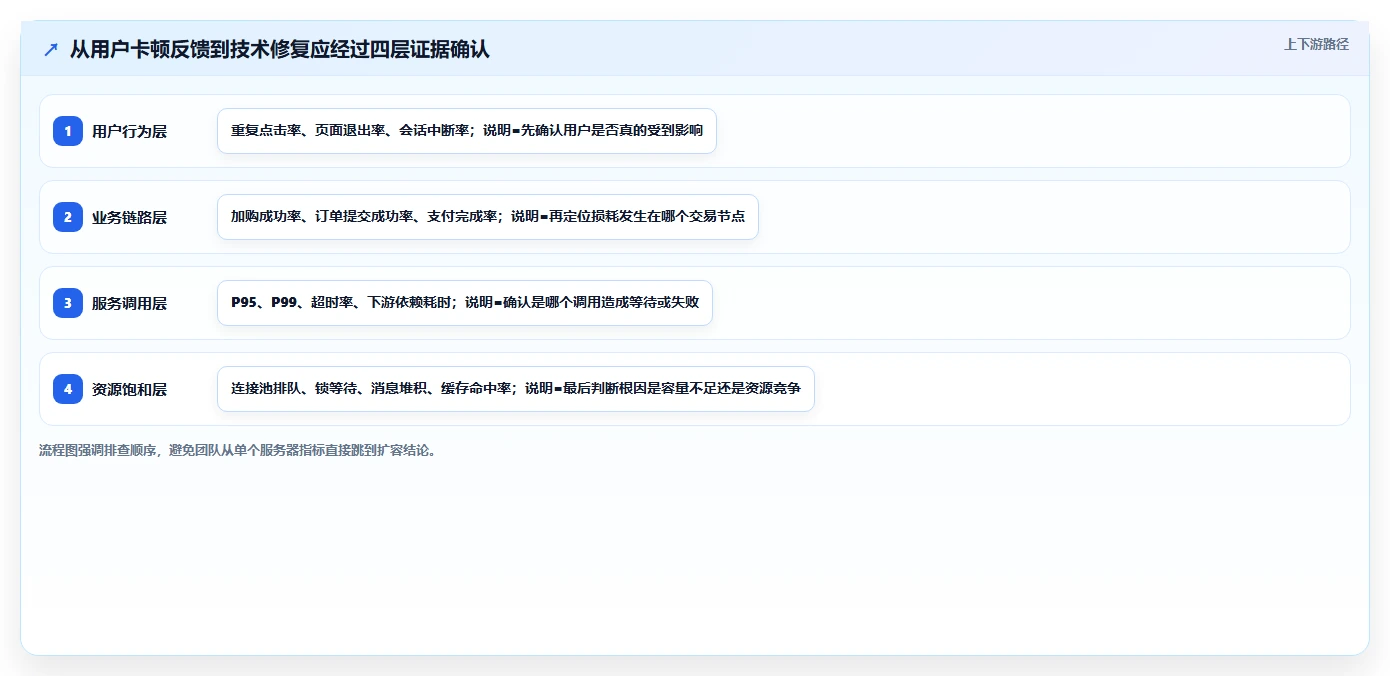
Task: Click the footnote beginning 流程图强调排查顺序
Action: [x=237, y=450]
